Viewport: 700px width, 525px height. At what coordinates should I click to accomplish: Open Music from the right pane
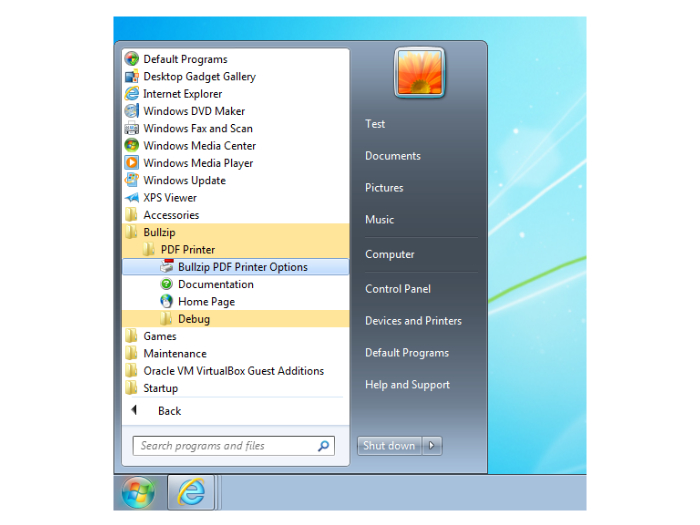(x=379, y=220)
